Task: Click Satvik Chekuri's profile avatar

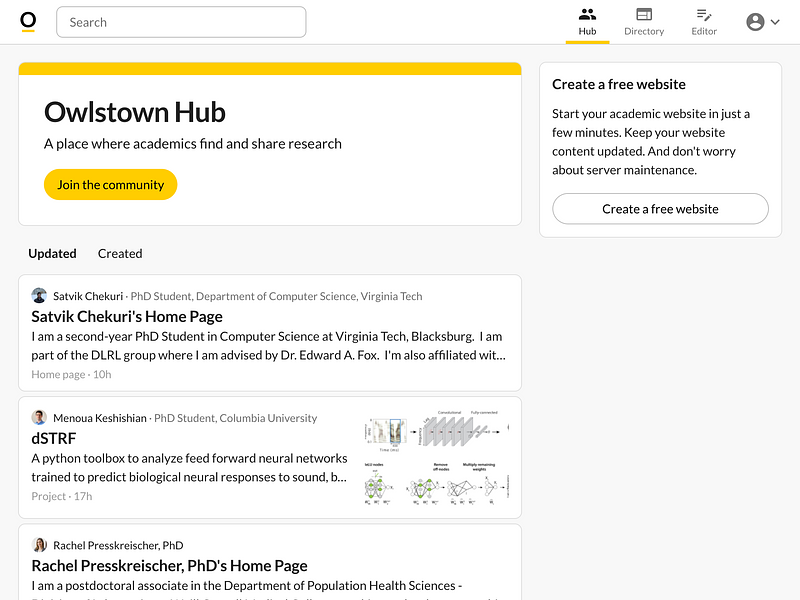Action: (x=39, y=295)
